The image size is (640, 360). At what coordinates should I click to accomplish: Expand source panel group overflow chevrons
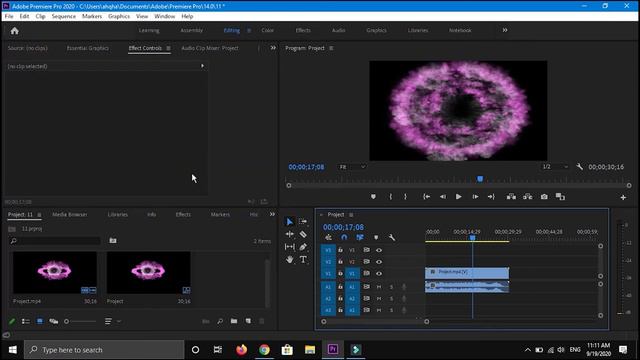[273, 48]
